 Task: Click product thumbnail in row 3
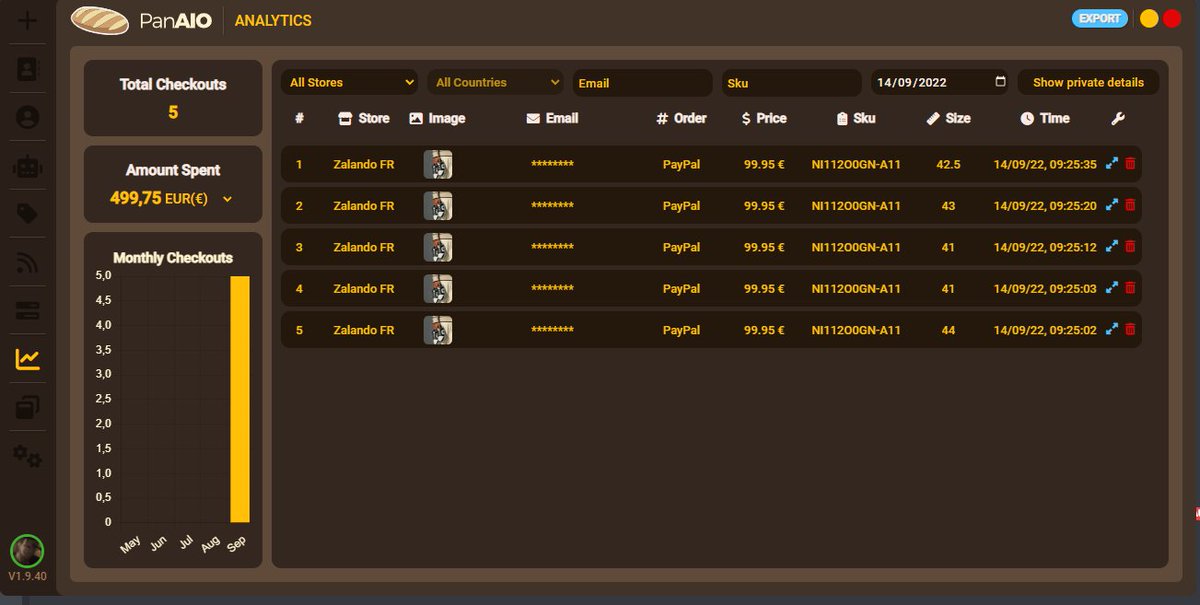click(x=438, y=247)
